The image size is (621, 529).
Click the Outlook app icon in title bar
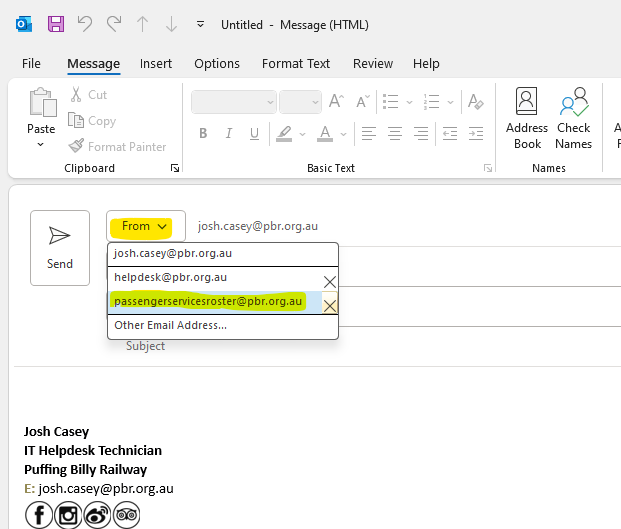24,25
